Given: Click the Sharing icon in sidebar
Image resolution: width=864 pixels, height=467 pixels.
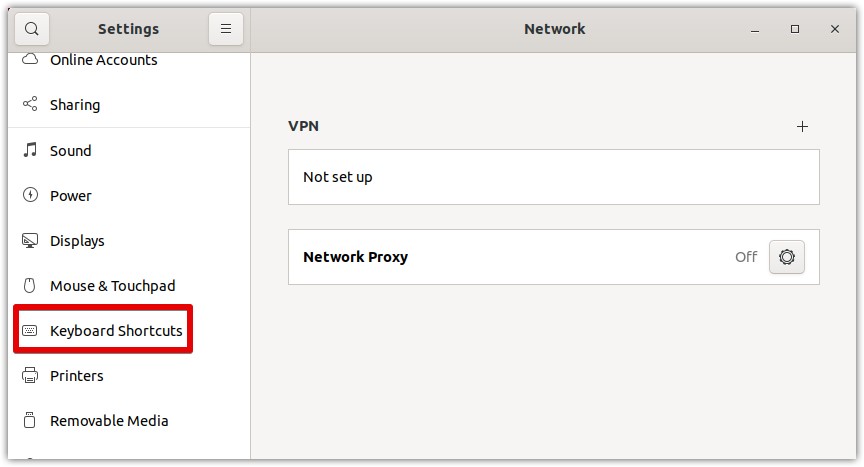Looking at the screenshot, I should [x=30, y=105].
